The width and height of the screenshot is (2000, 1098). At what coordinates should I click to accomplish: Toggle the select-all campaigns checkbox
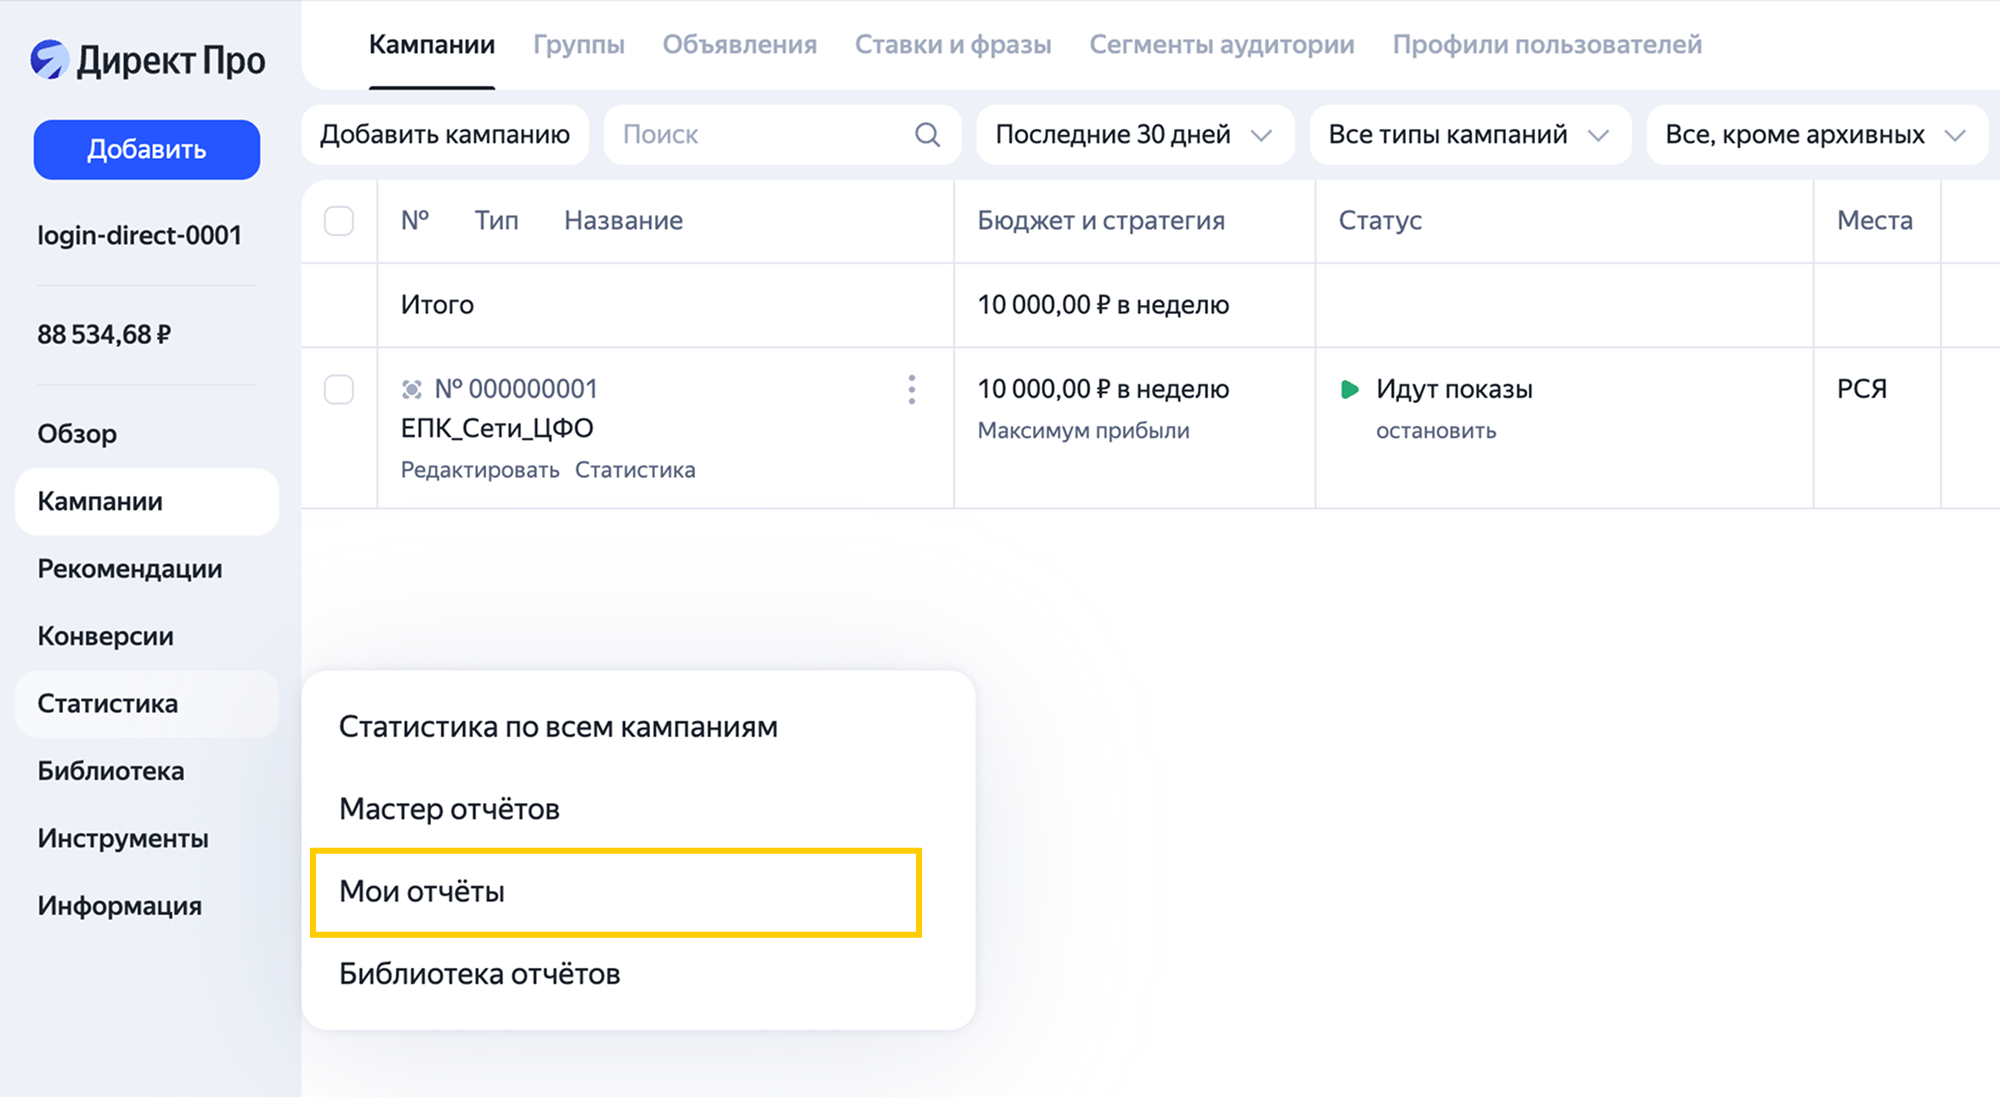pos(339,220)
